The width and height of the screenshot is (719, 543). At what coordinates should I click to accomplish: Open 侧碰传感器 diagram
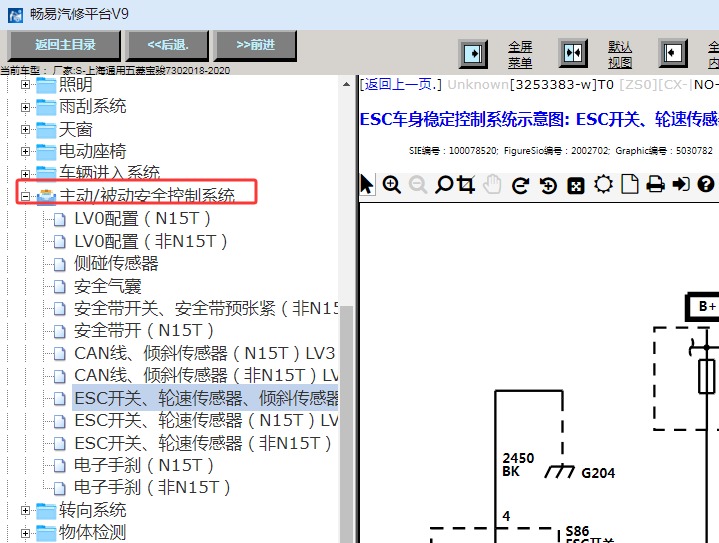(116, 263)
